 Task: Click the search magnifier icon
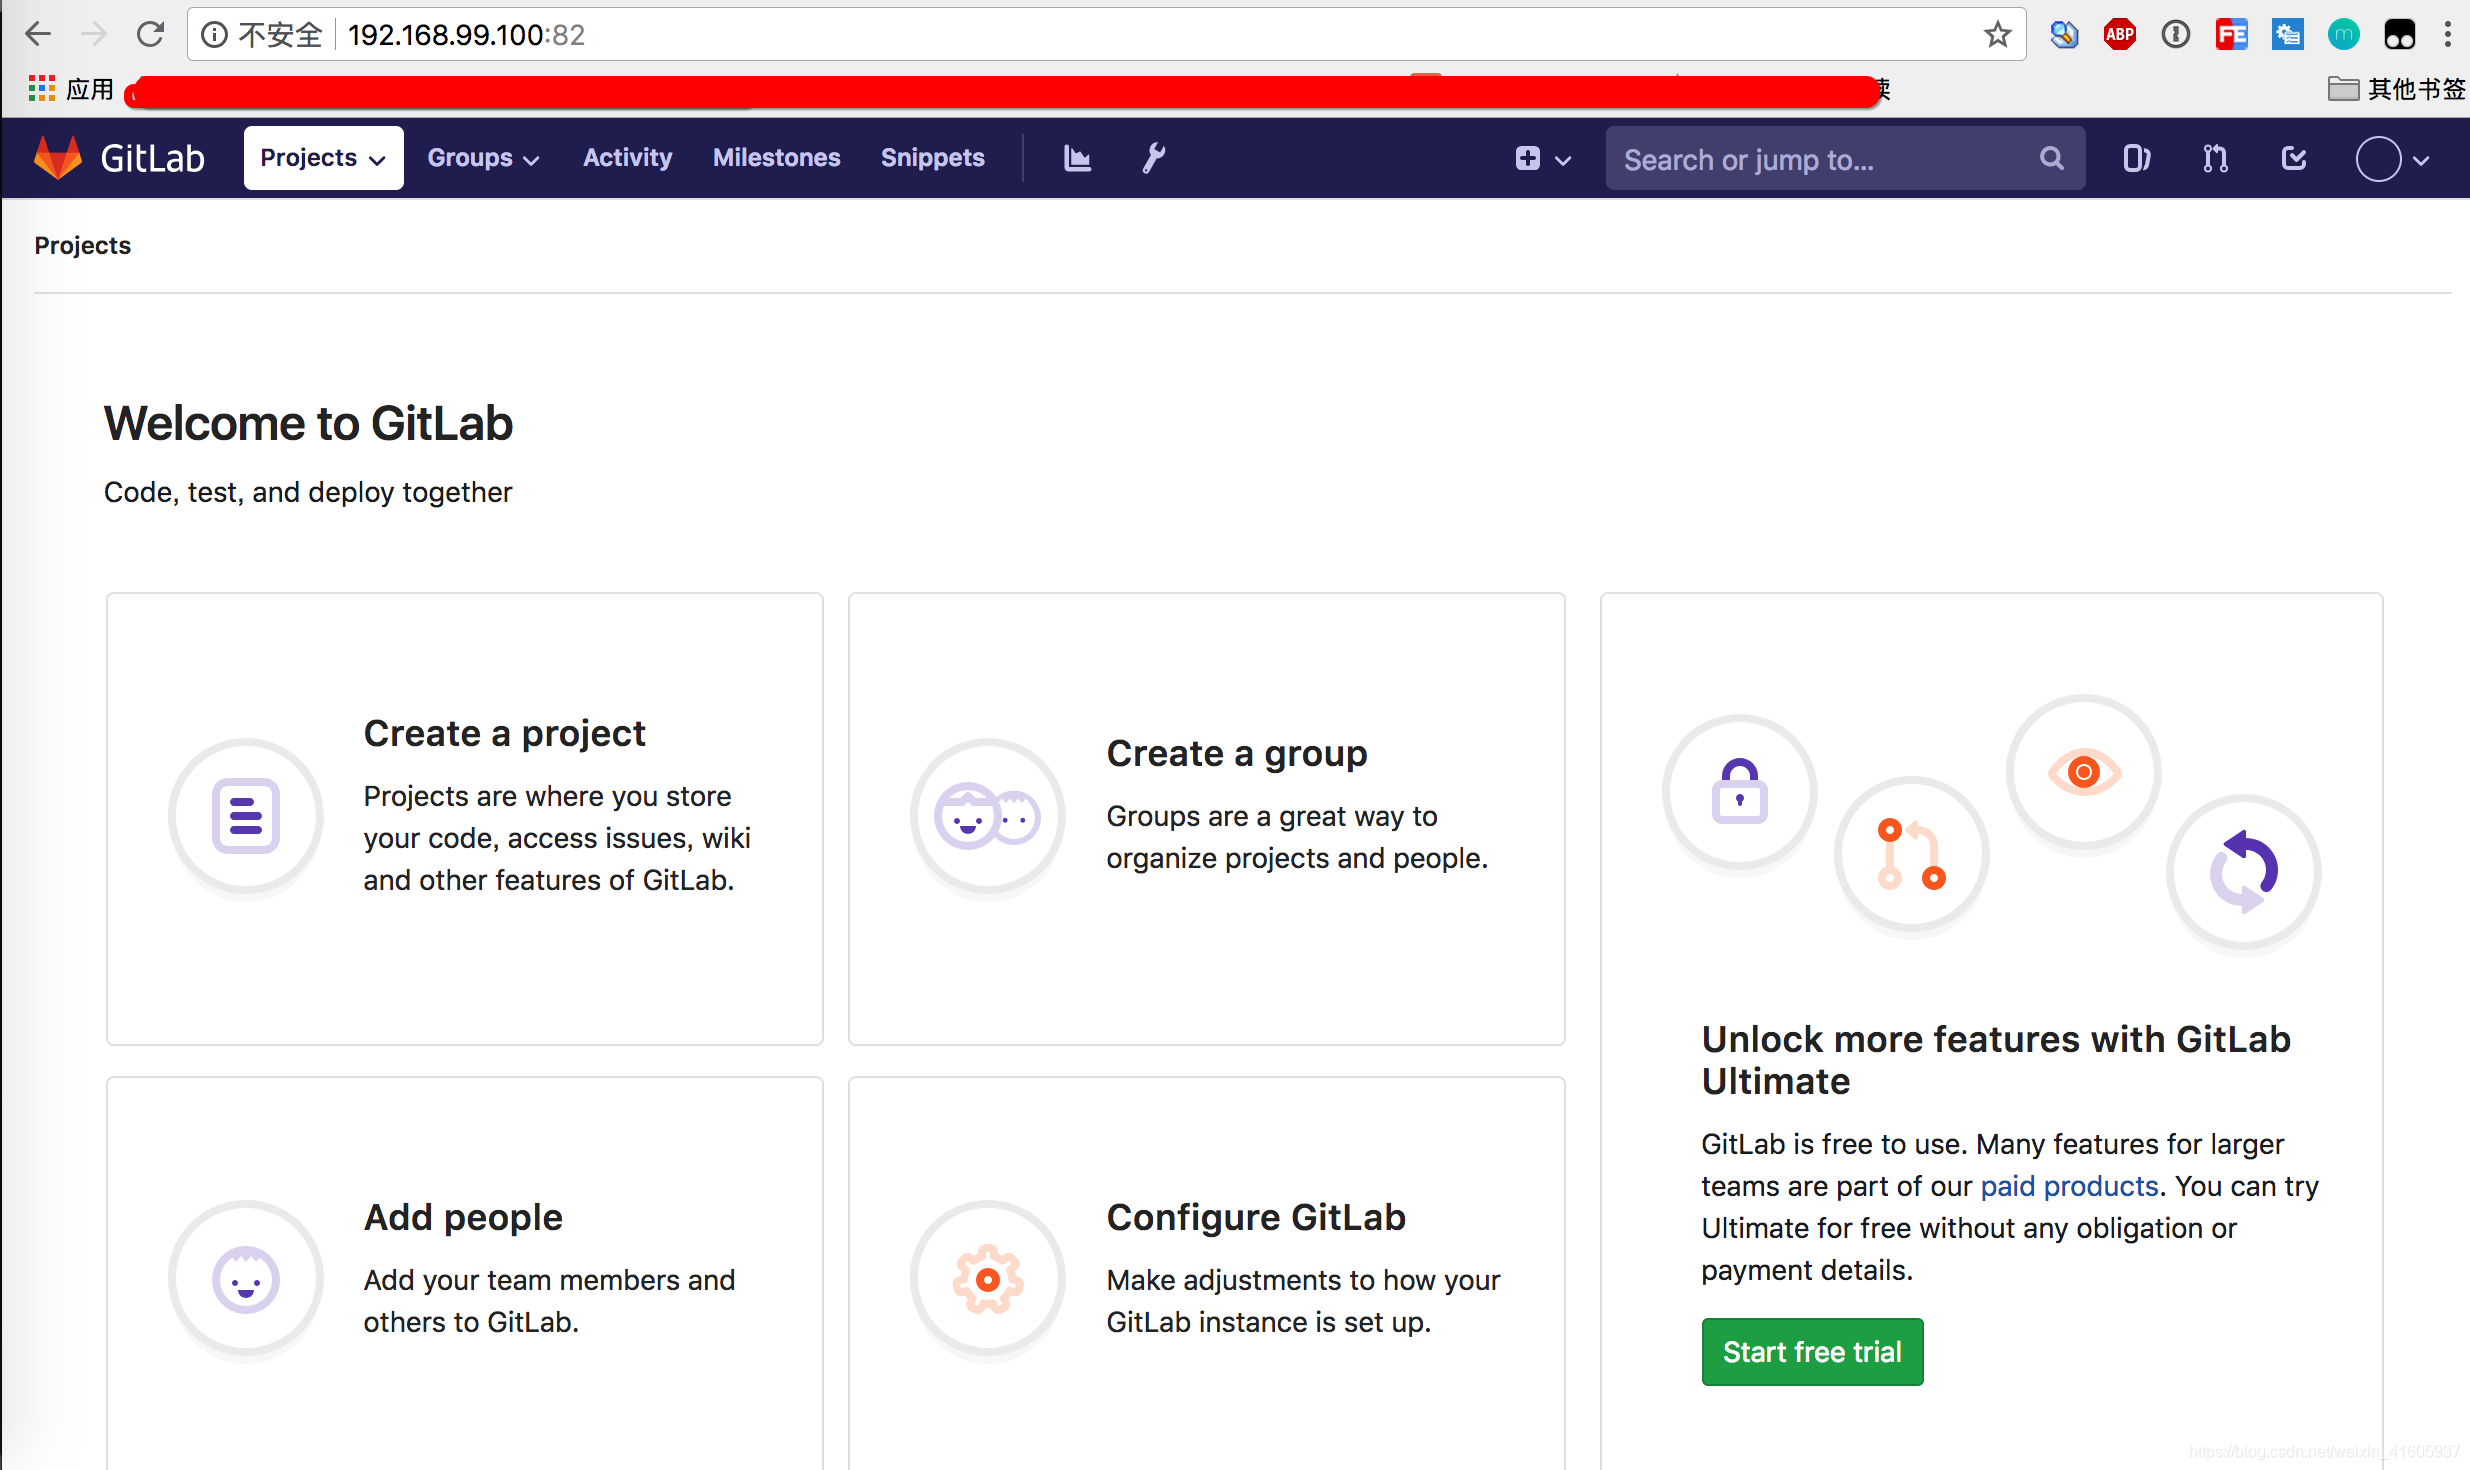[2051, 159]
